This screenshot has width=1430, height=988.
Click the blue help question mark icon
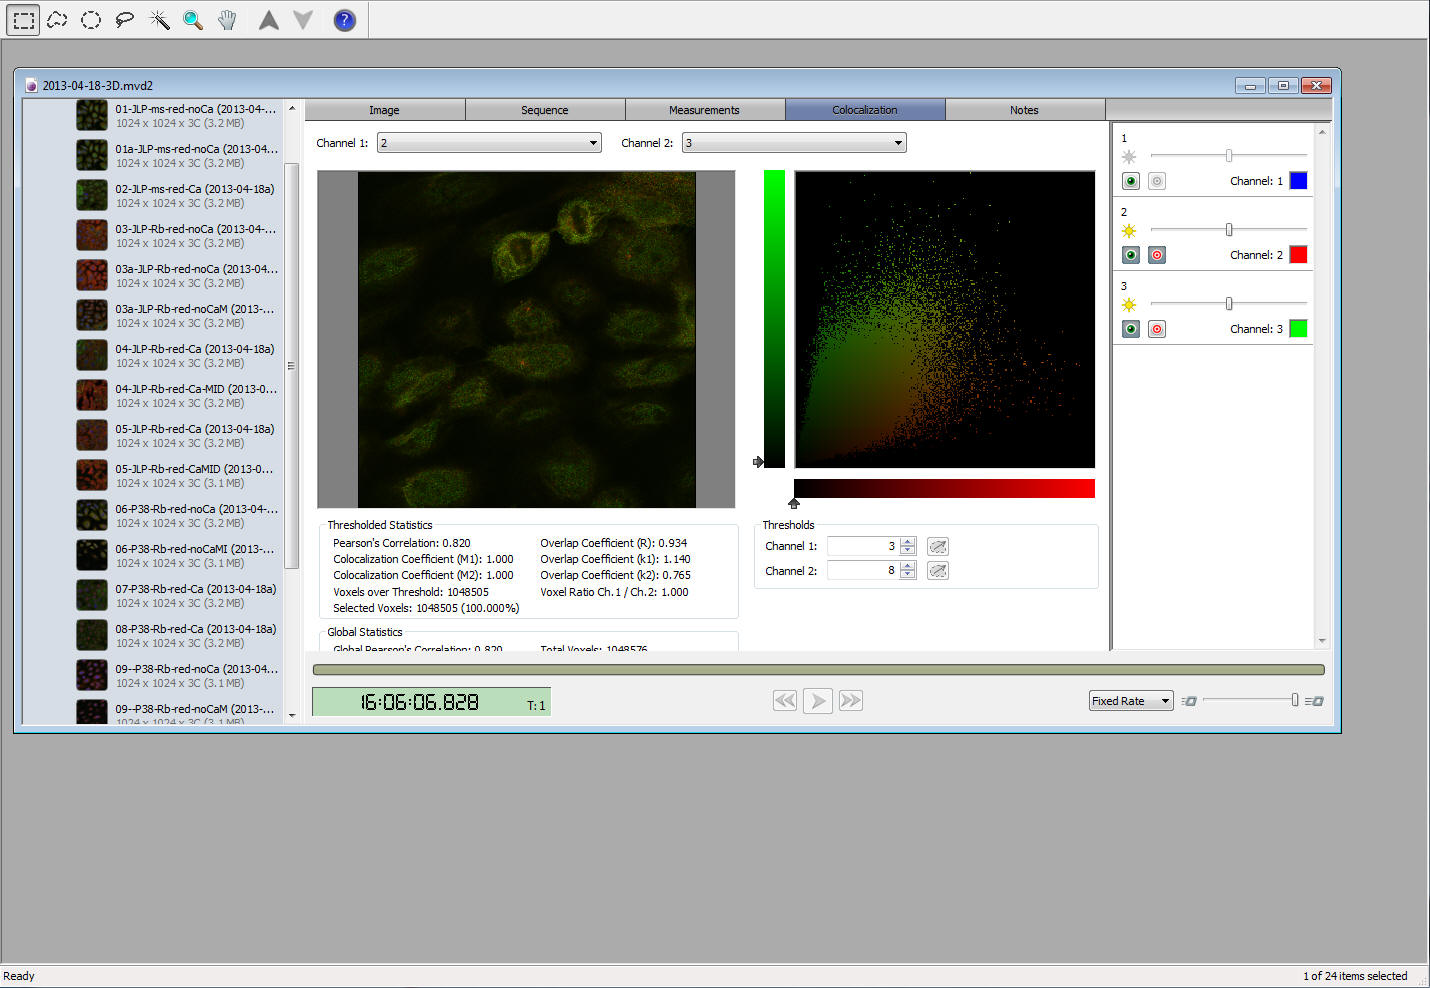[x=344, y=20]
